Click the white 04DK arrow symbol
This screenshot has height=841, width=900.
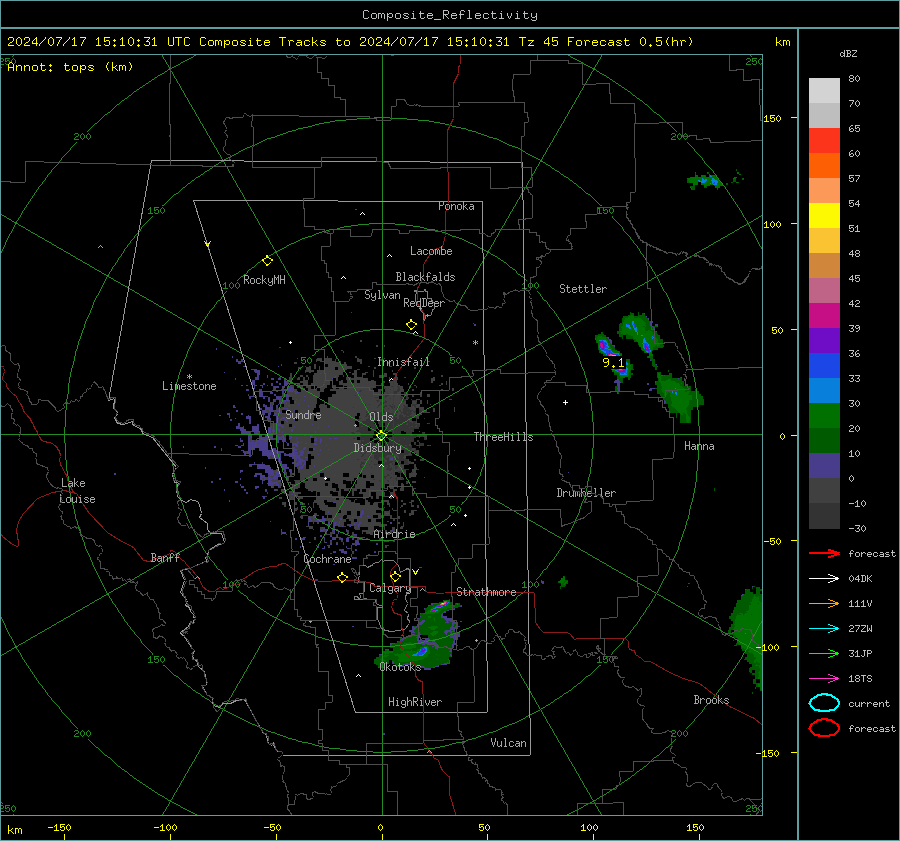(824, 579)
